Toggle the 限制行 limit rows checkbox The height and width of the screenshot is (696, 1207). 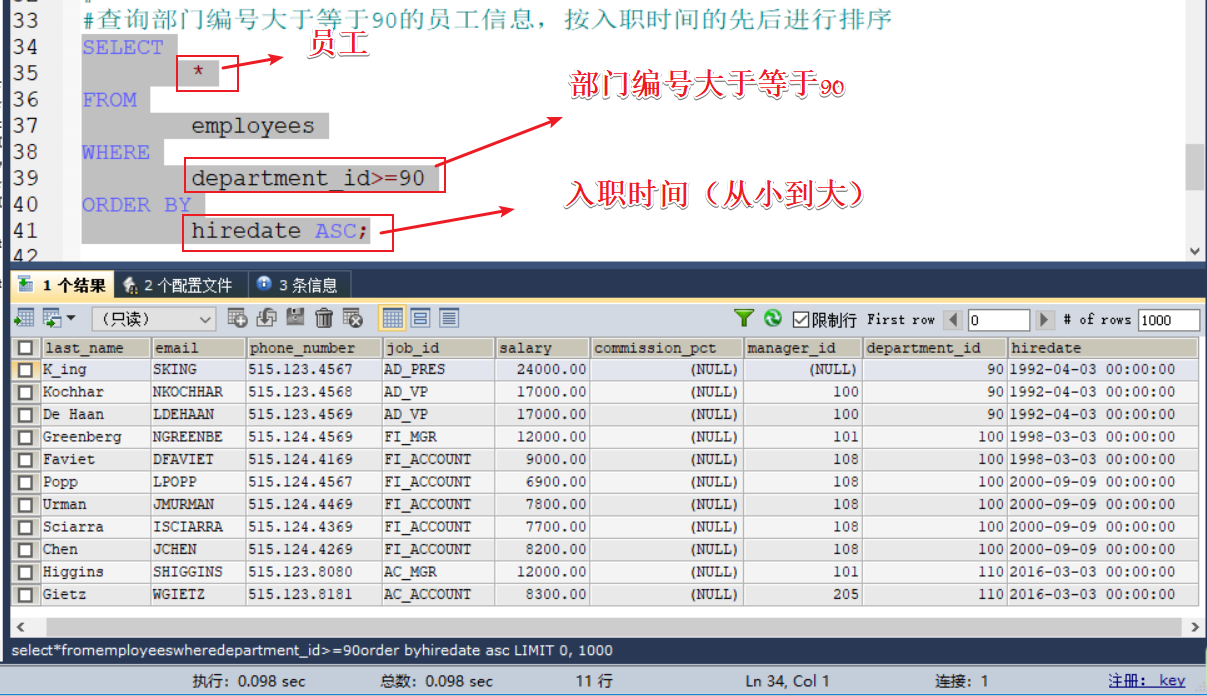(800, 320)
